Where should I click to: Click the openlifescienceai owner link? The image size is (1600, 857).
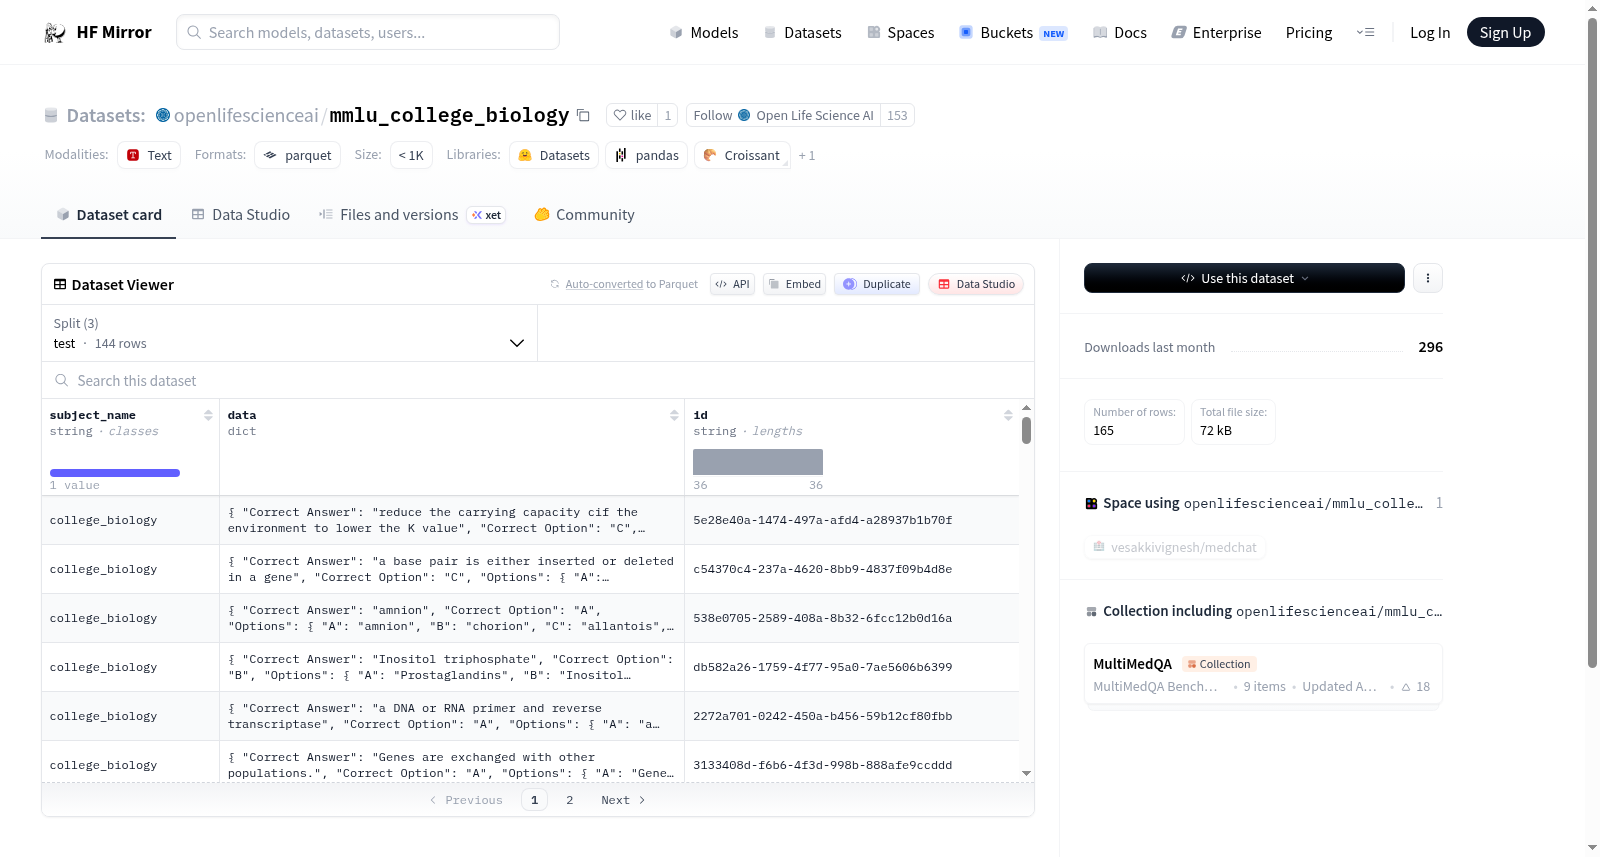246,115
